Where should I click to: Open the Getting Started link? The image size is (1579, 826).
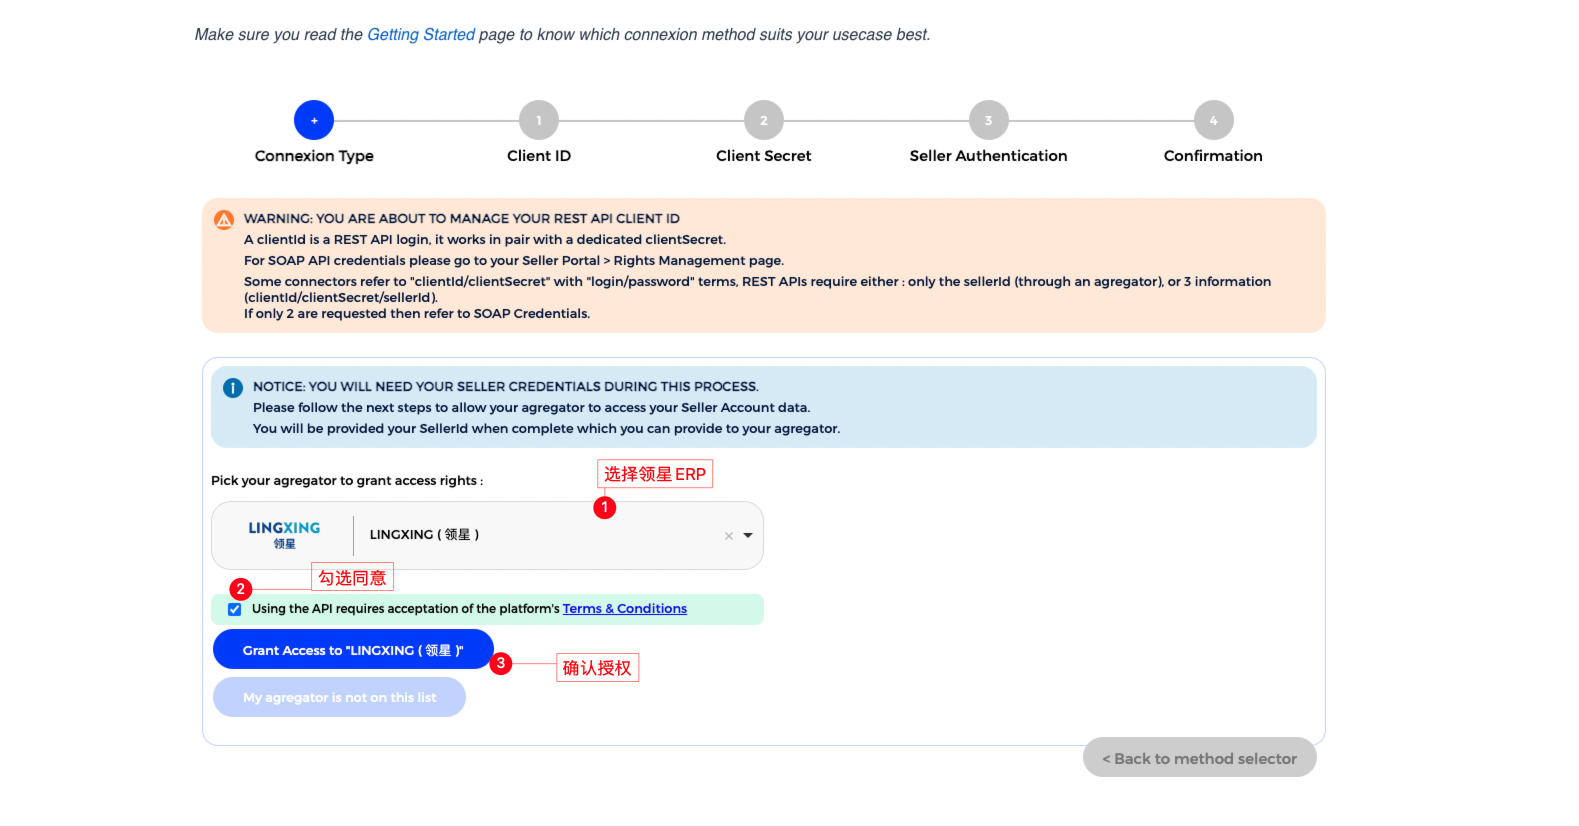point(421,35)
